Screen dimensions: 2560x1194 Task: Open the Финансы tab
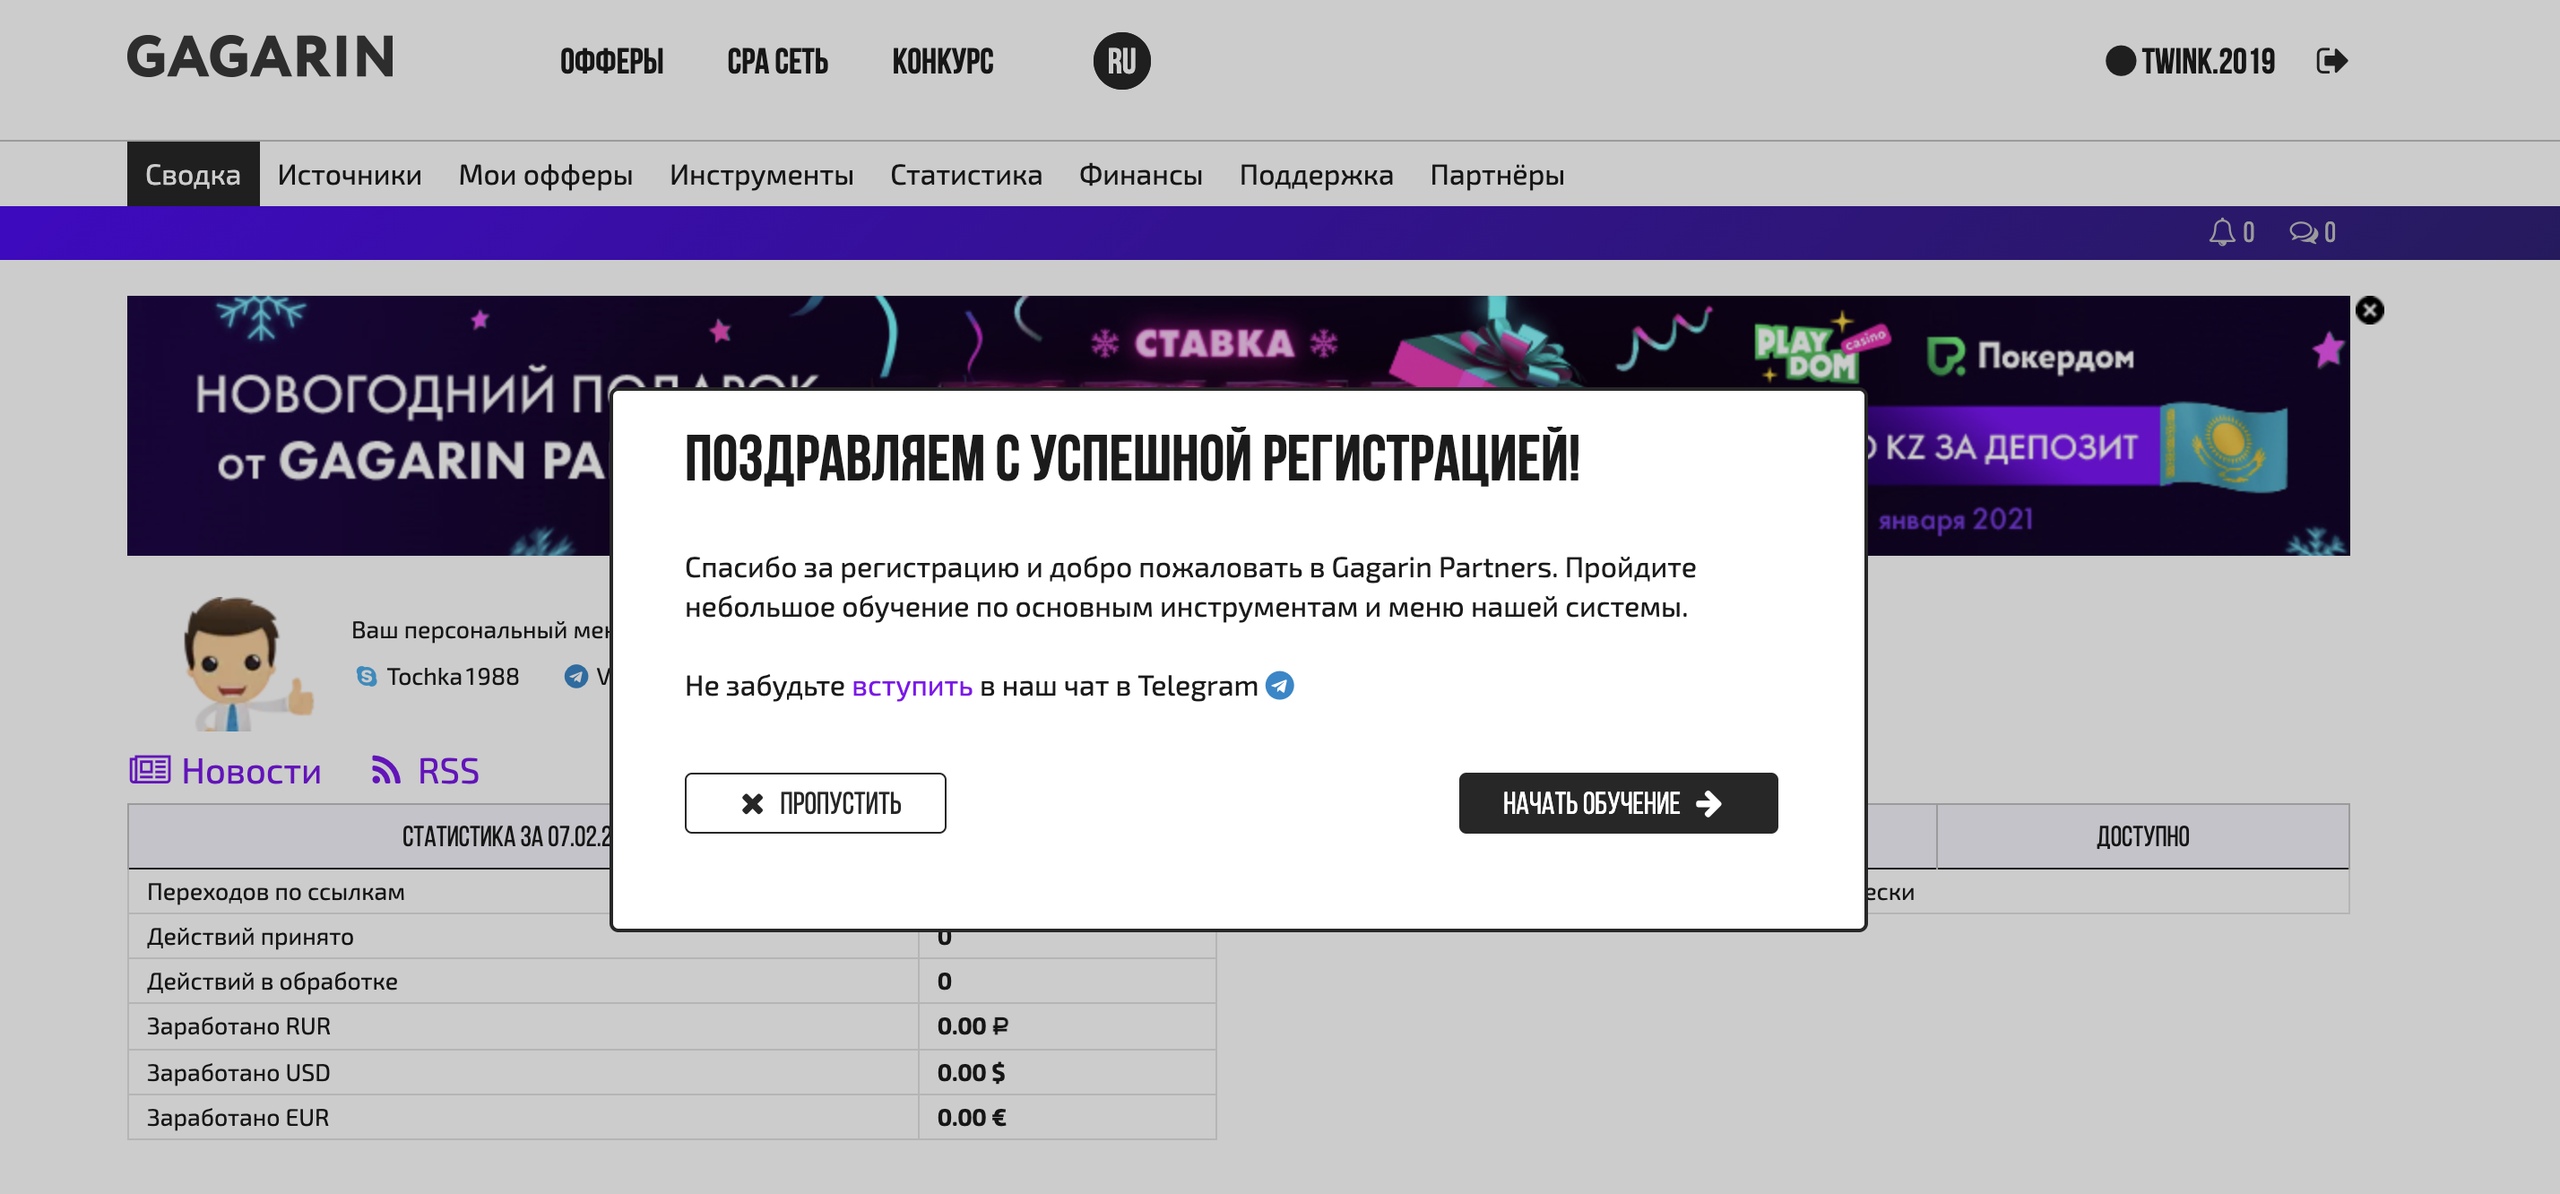click(1140, 175)
